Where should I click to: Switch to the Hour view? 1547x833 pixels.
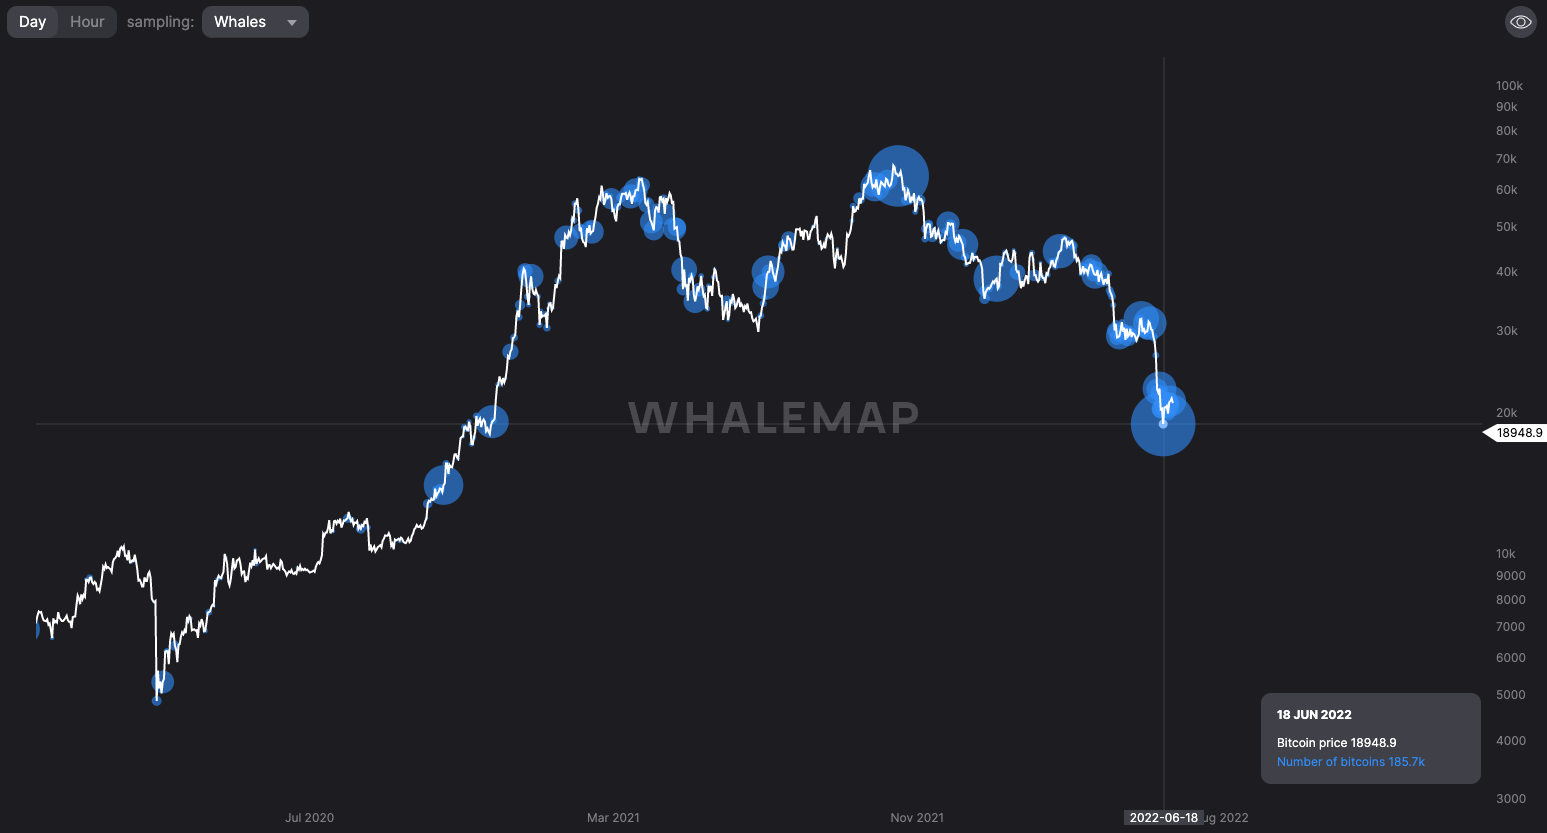tap(87, 22)
